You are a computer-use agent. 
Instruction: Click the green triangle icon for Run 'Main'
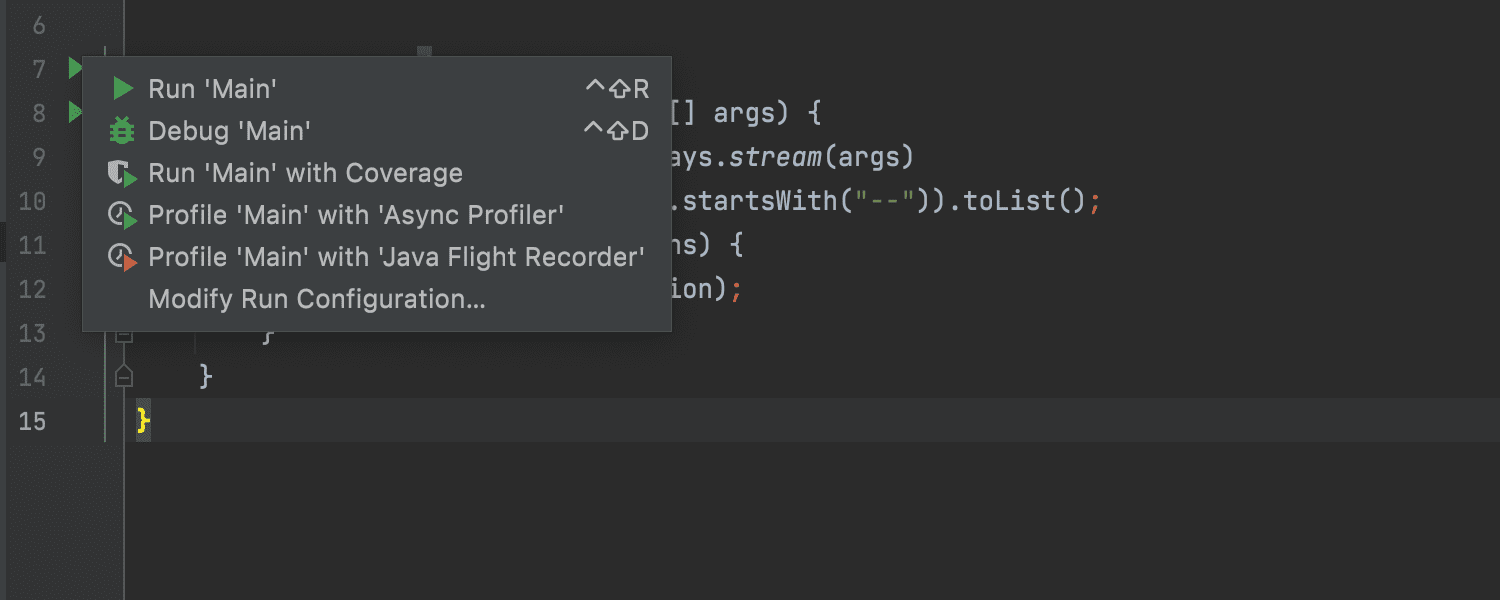pyautogui.click(x=123, y=88)
